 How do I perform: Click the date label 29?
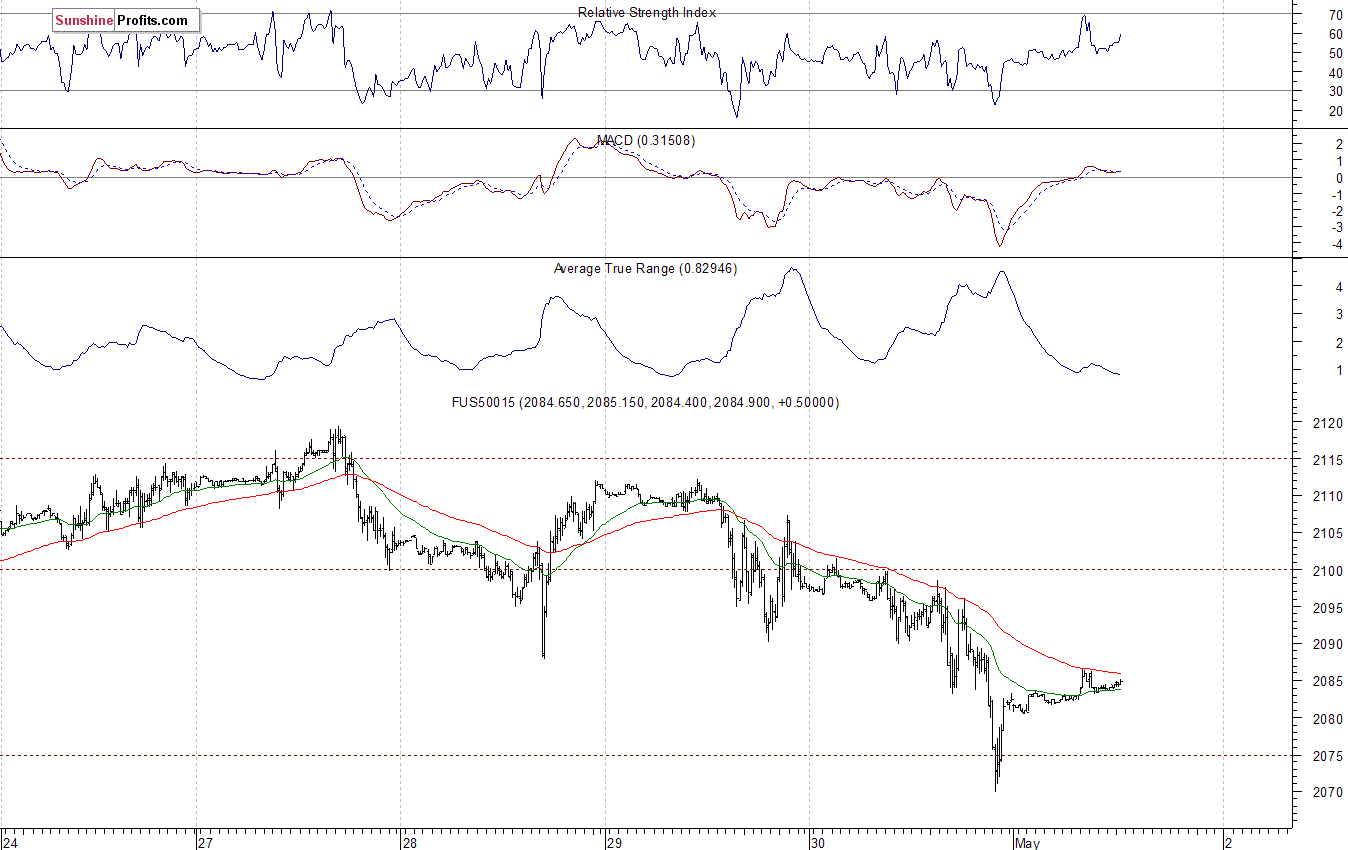click(614, 843)
